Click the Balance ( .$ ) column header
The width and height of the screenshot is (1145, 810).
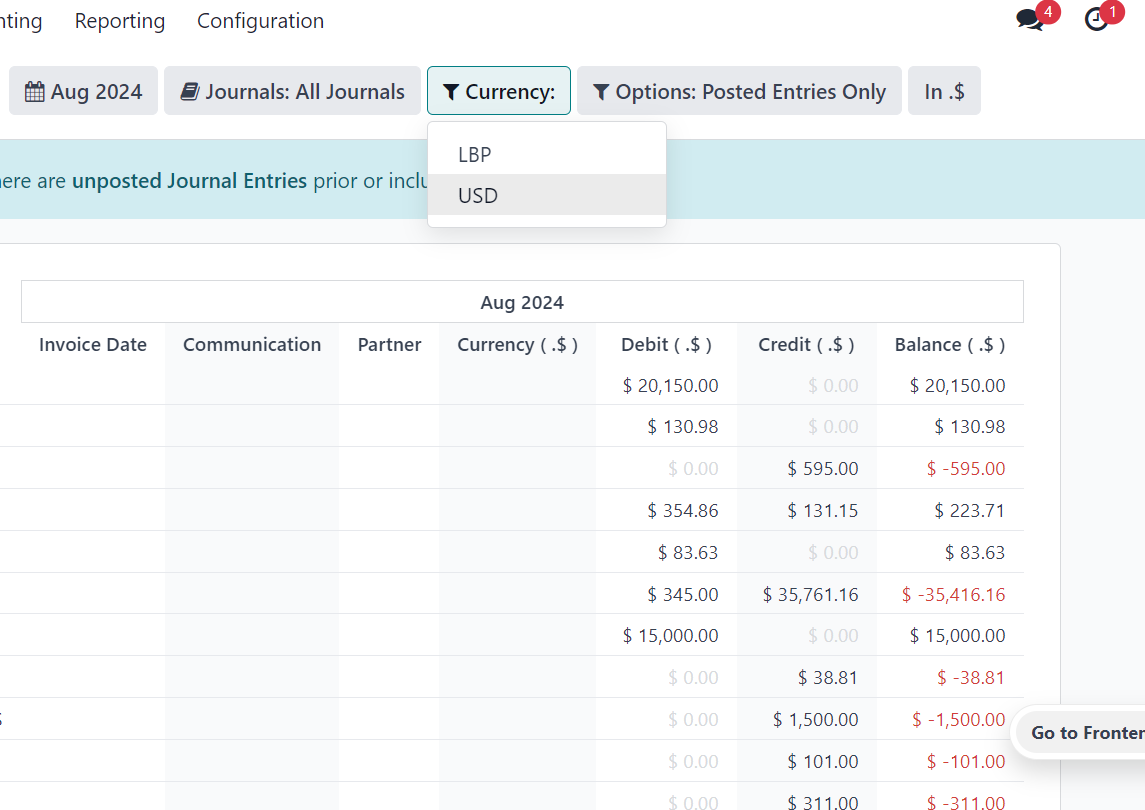click(x=950, y=345)
